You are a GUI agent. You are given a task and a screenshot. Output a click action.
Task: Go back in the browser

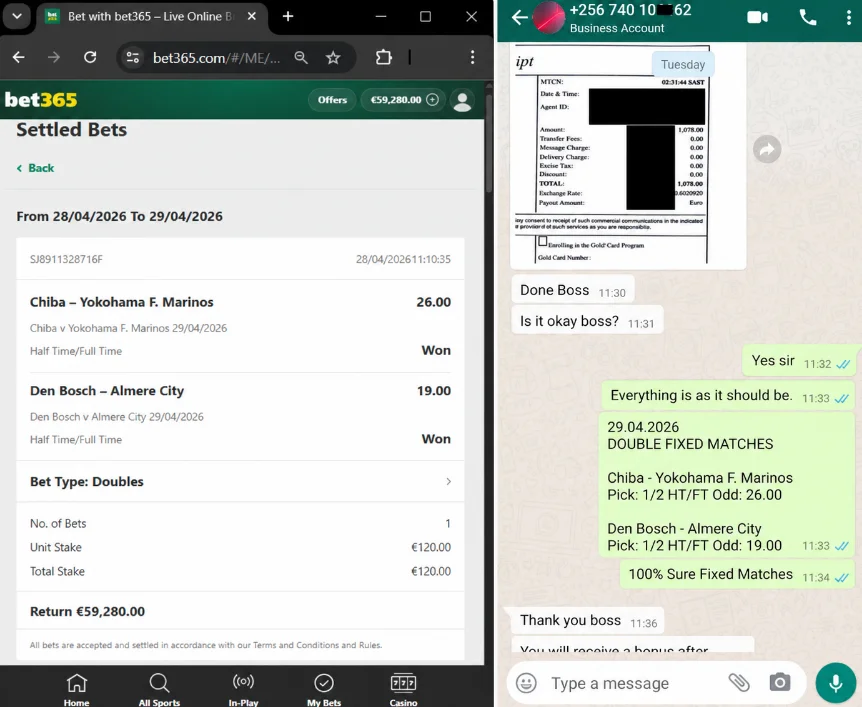(x=19, y=57)
